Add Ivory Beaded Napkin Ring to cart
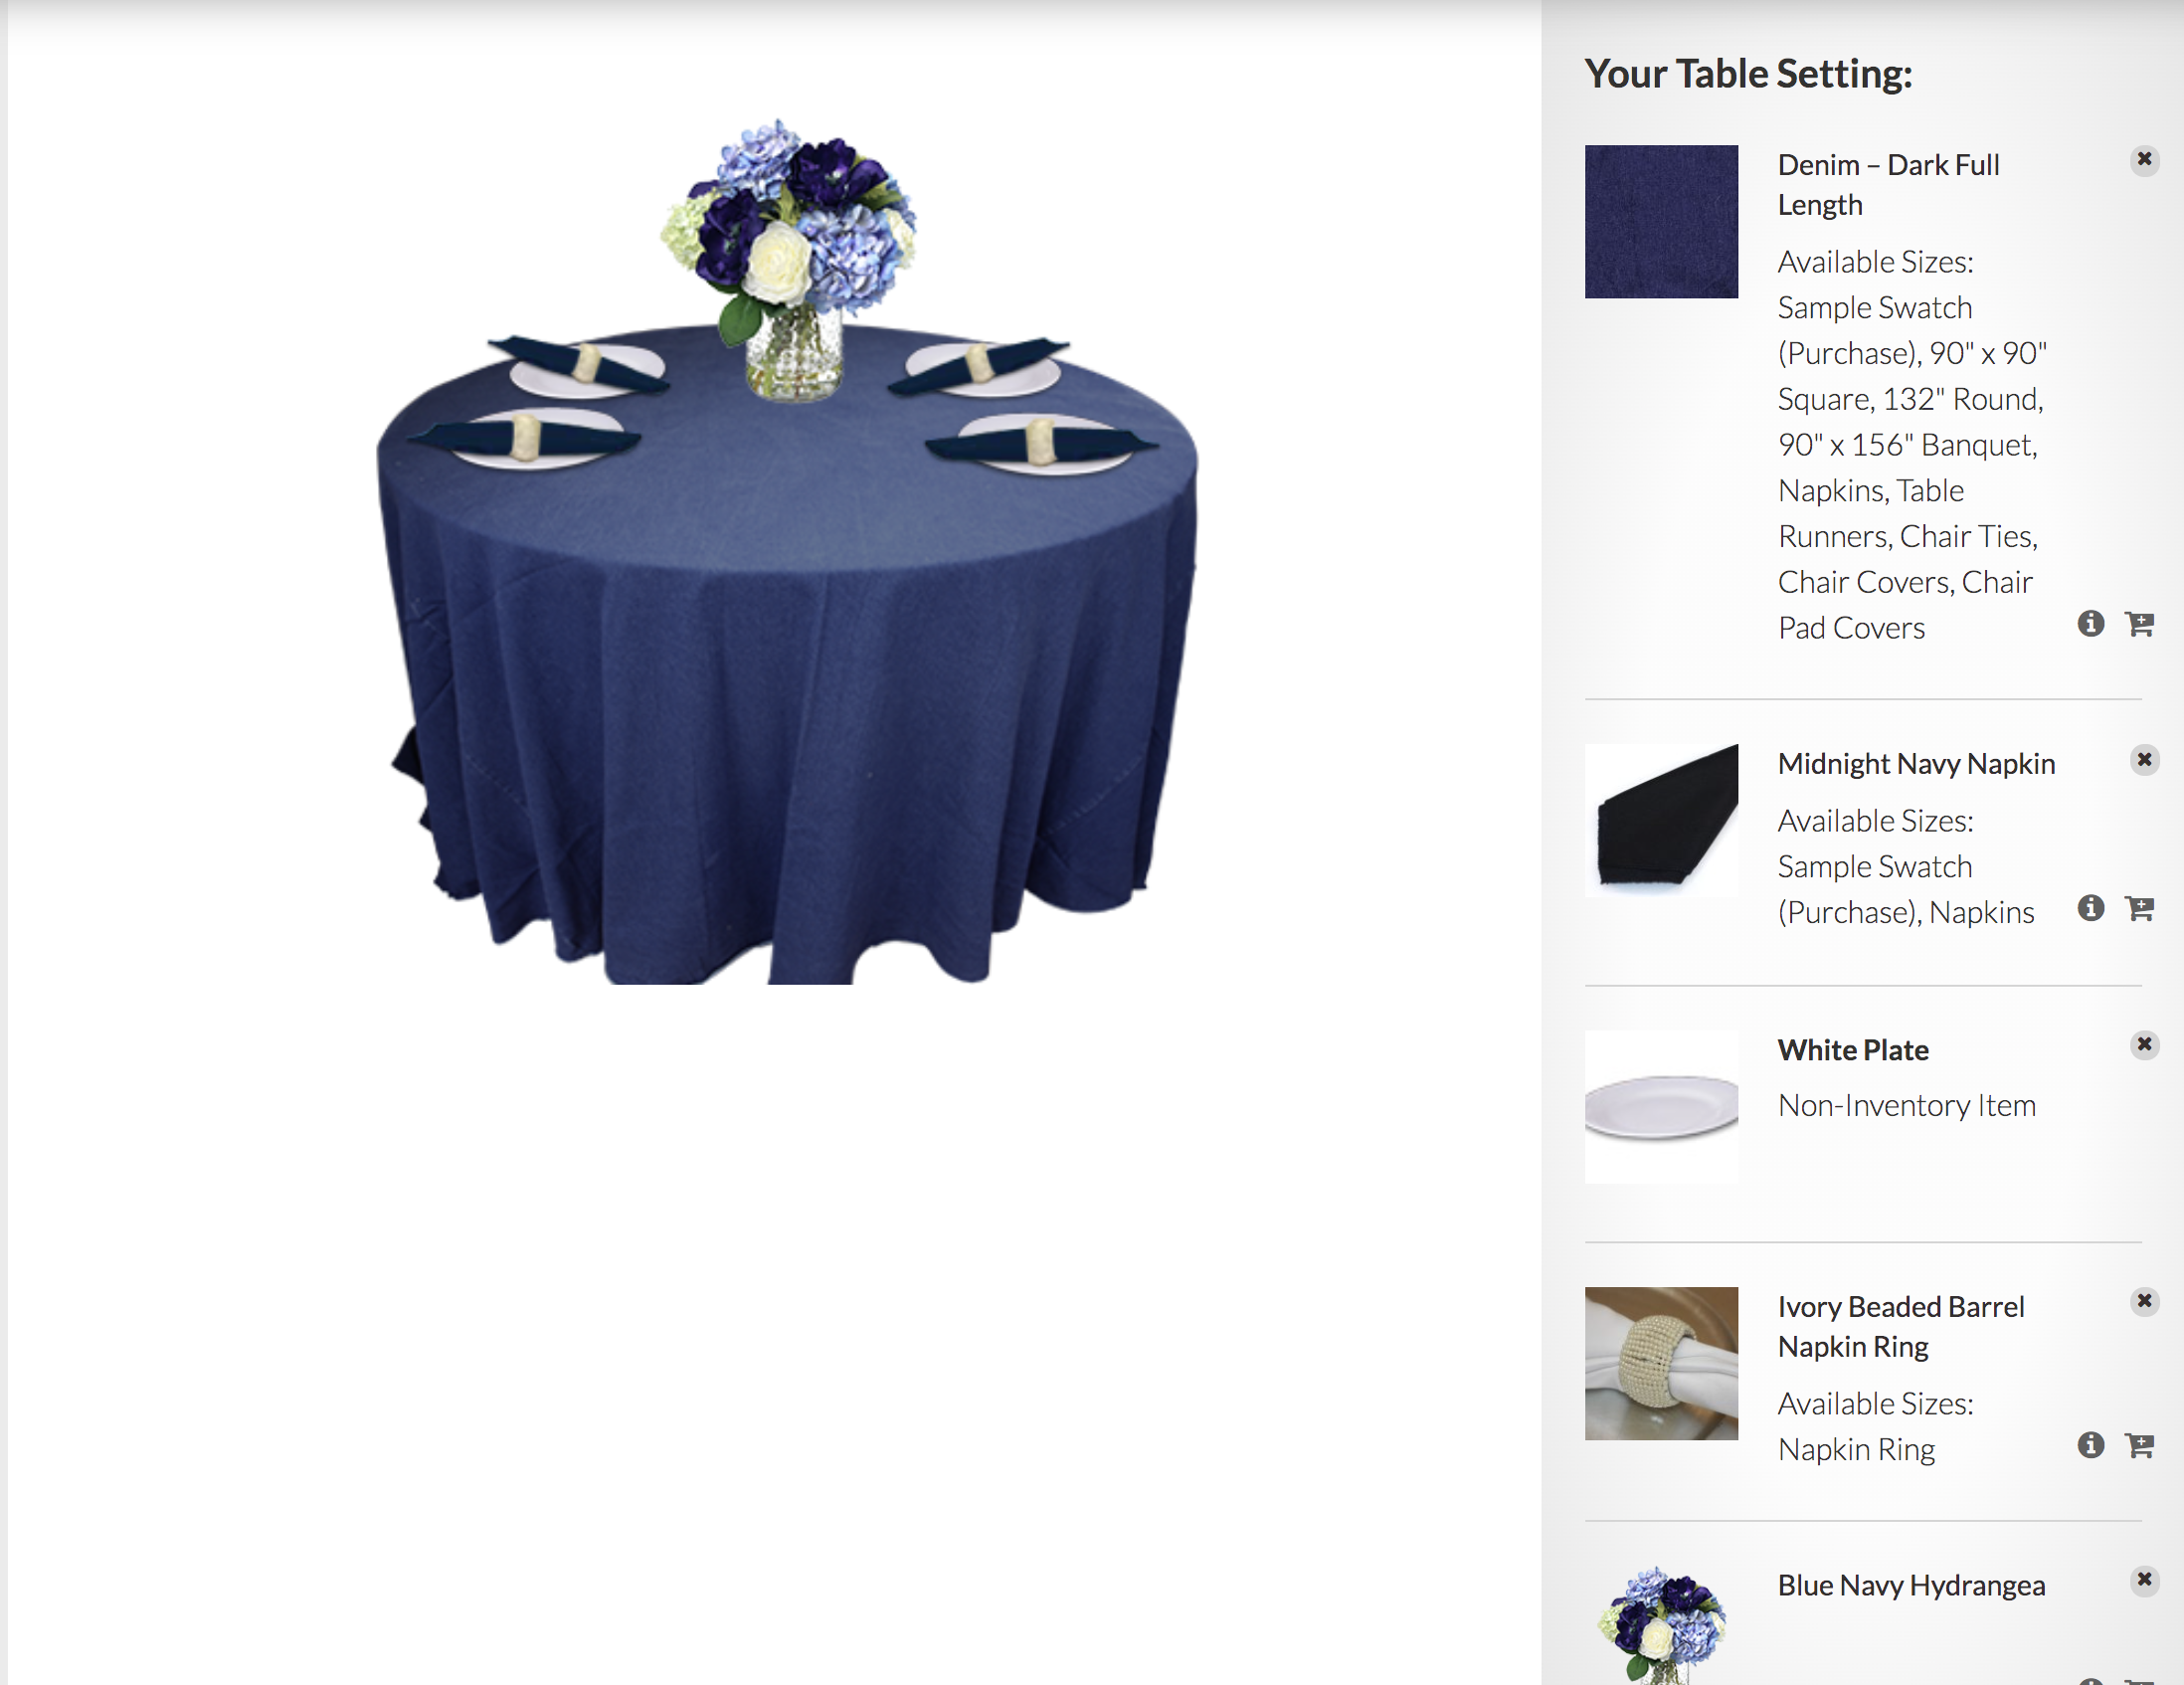Screen dimensions: 2184x1685 click(2139, 1445)
